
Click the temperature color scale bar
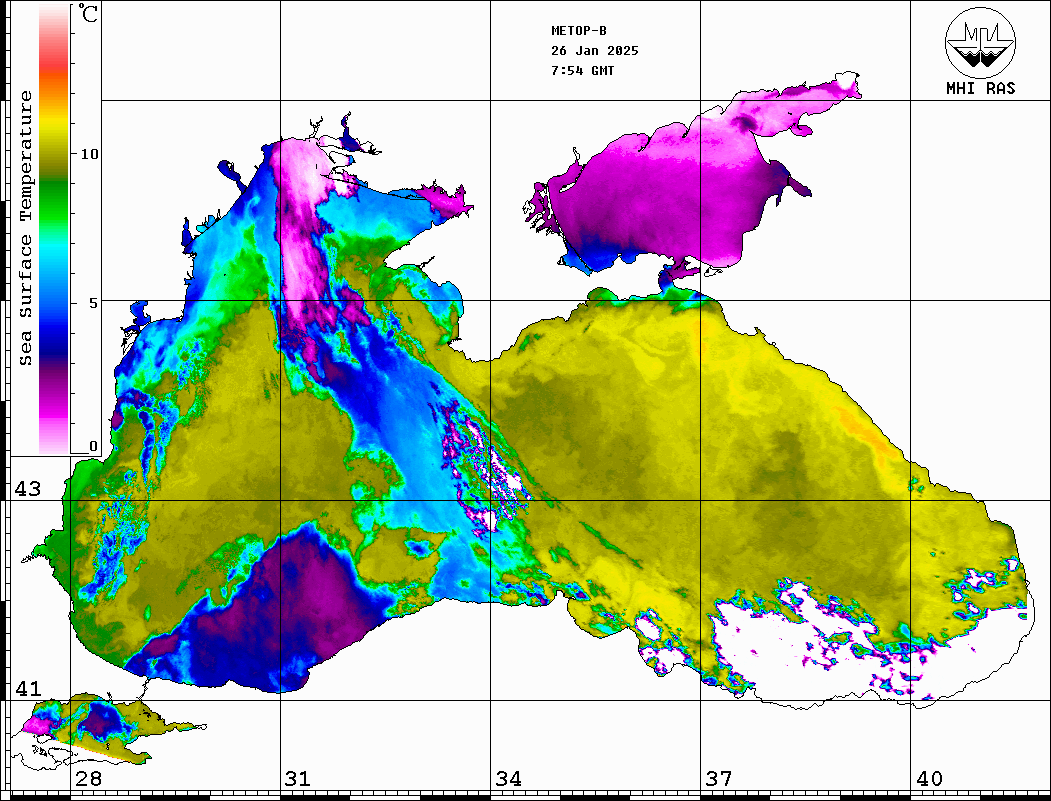tap(54, 229)
